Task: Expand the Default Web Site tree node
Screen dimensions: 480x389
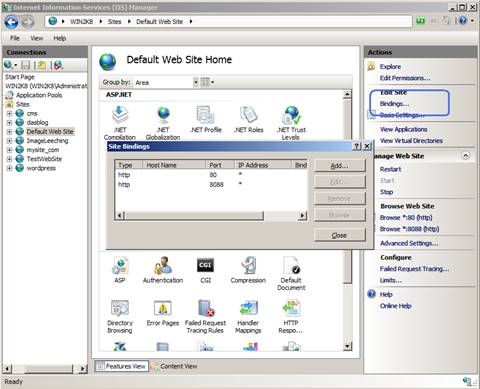Action: coord(9,131)
